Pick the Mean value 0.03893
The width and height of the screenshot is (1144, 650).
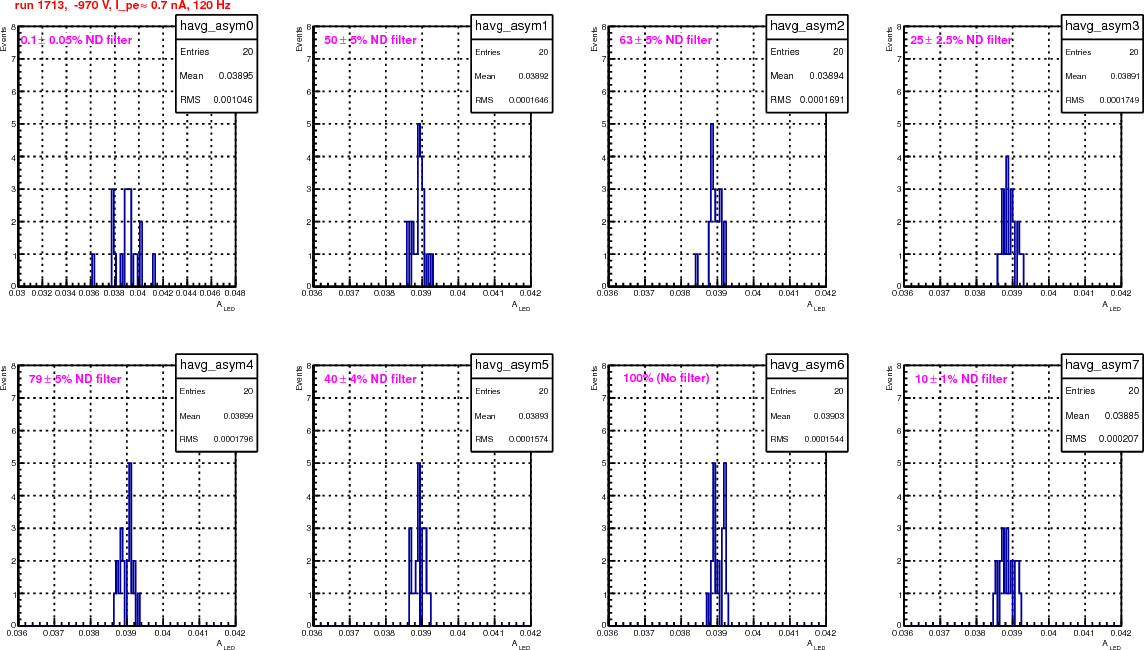tap(533, 416)
